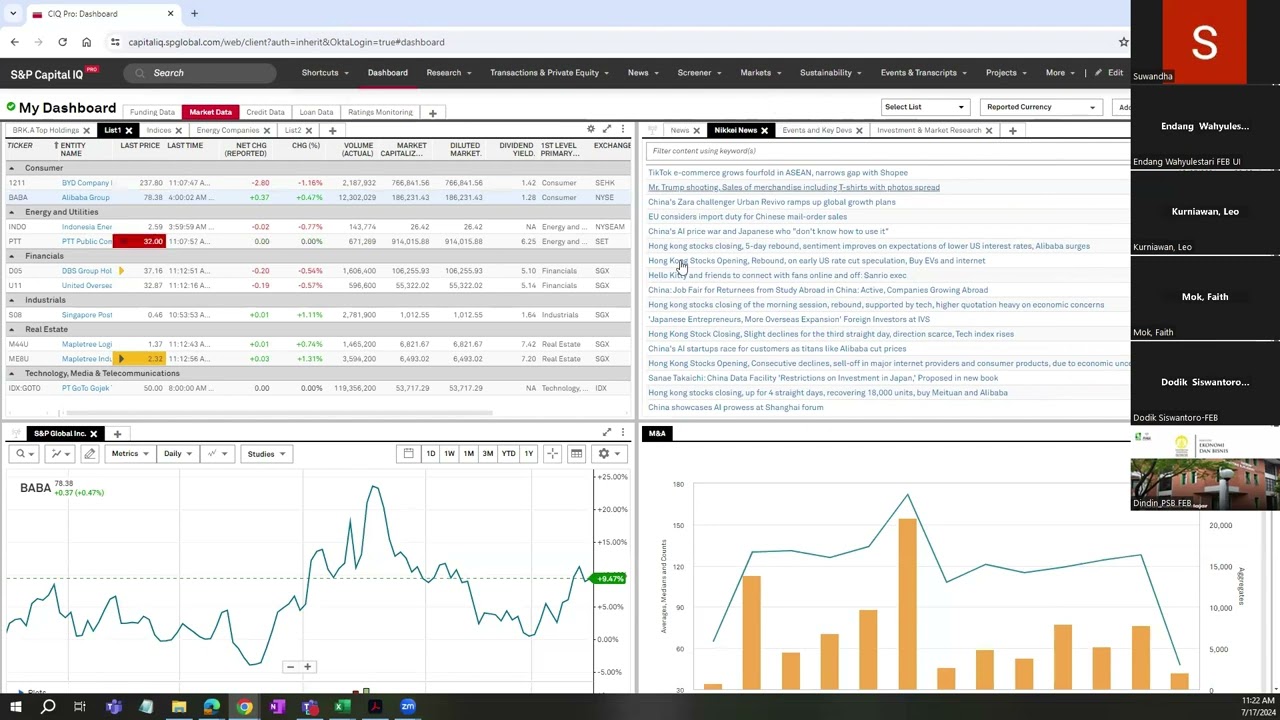
Task: Select the chart drawing pencil tool
Action: pos(89,454)
